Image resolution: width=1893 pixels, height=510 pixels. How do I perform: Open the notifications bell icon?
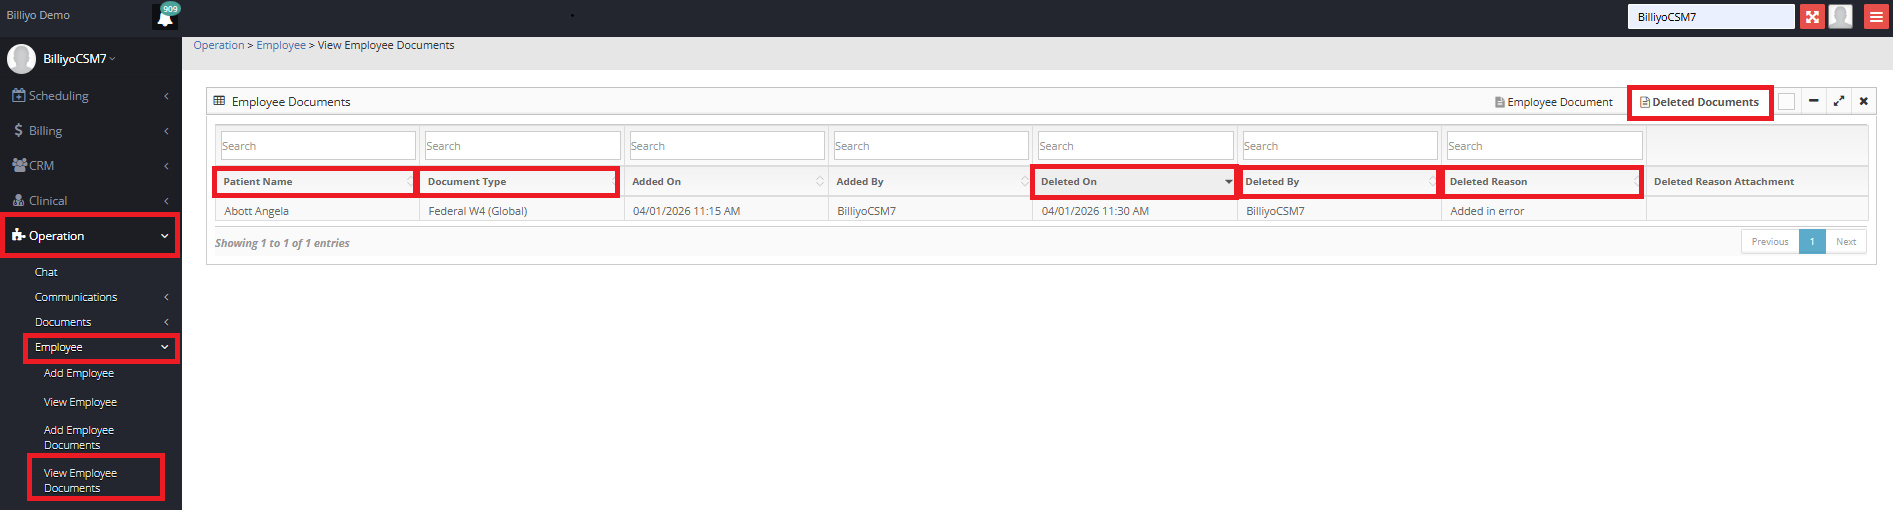(x=165, y=17)
